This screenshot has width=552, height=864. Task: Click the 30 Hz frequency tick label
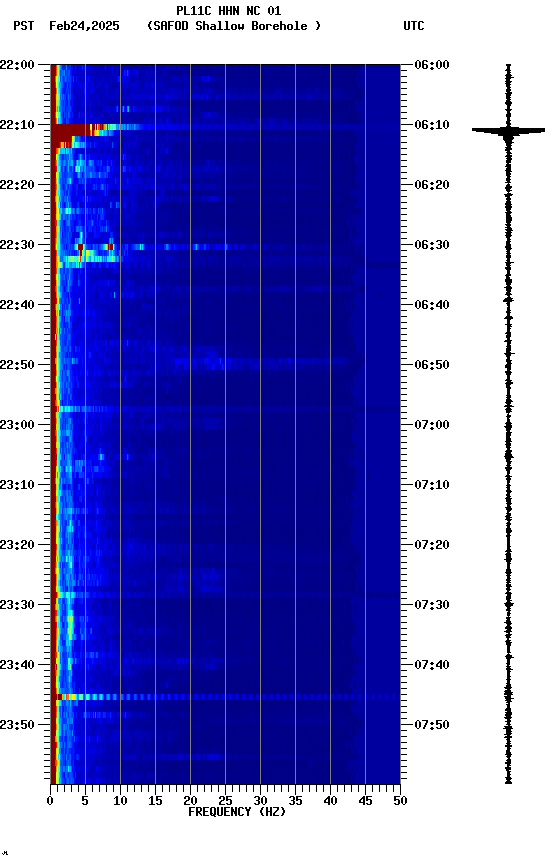click(260, 801)
